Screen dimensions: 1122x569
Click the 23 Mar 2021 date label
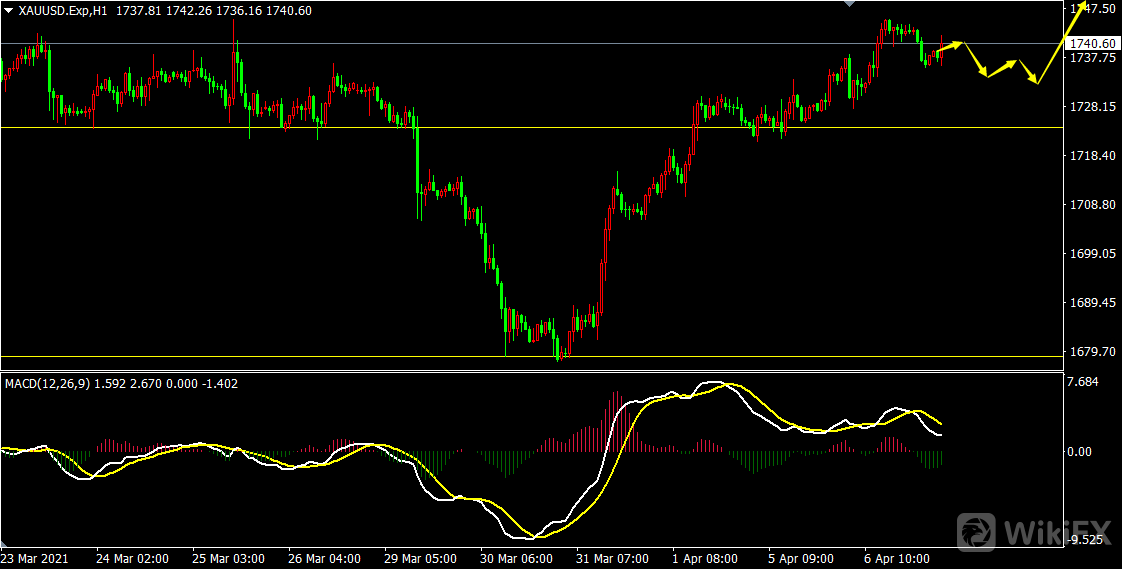pyautogui.click(x=36, y=557)
